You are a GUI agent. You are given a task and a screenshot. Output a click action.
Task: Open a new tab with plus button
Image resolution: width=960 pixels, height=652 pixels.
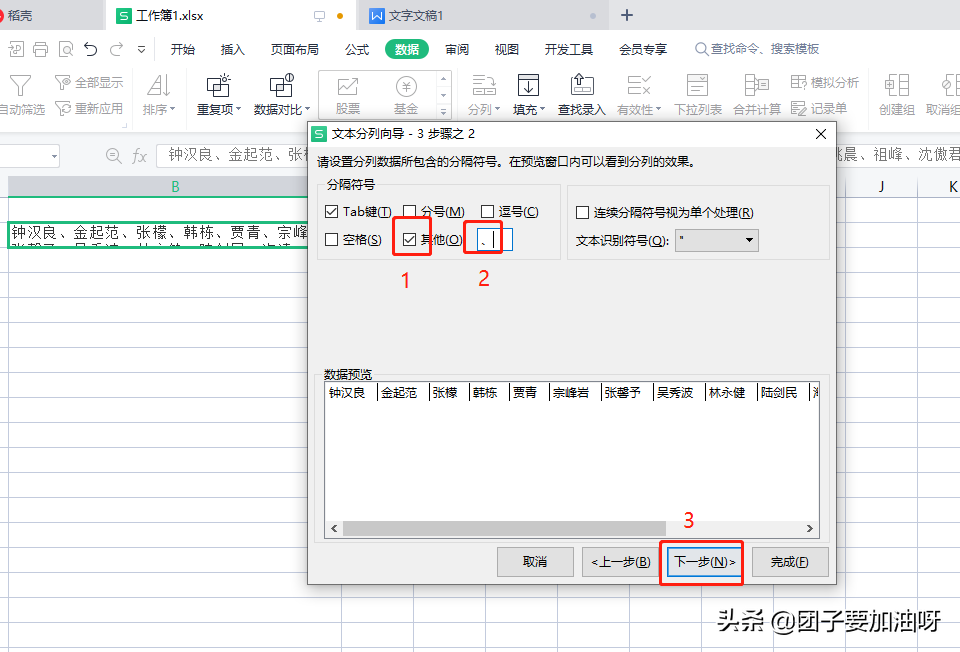pyautogui.click(x=626, y=15)
